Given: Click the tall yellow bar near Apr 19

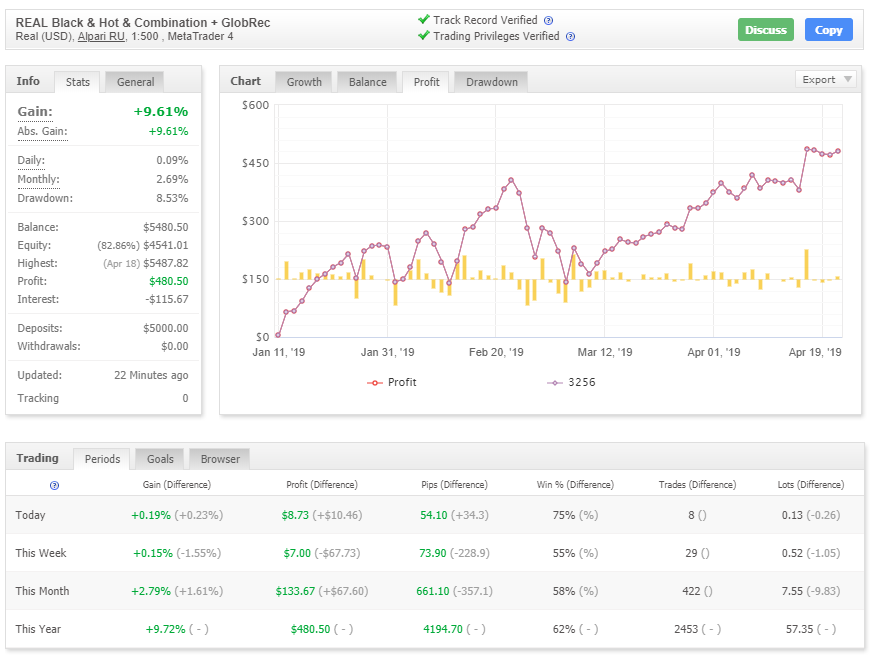Looking at the screenshot, I should 806,264.
